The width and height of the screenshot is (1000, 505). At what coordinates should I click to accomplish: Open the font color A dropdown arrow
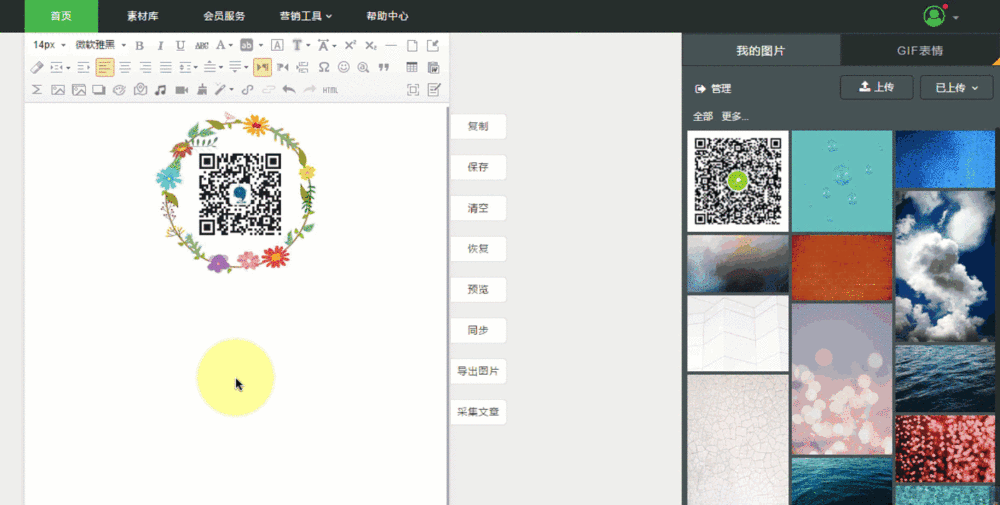[x=230, y=45]
